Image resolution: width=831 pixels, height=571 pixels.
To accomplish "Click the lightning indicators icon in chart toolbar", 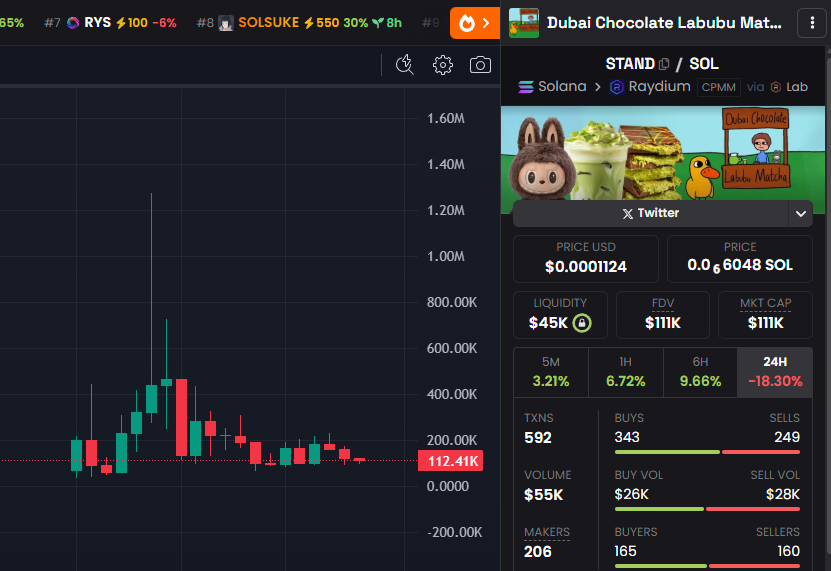I will pyautogui.click(x=405, y=65).
